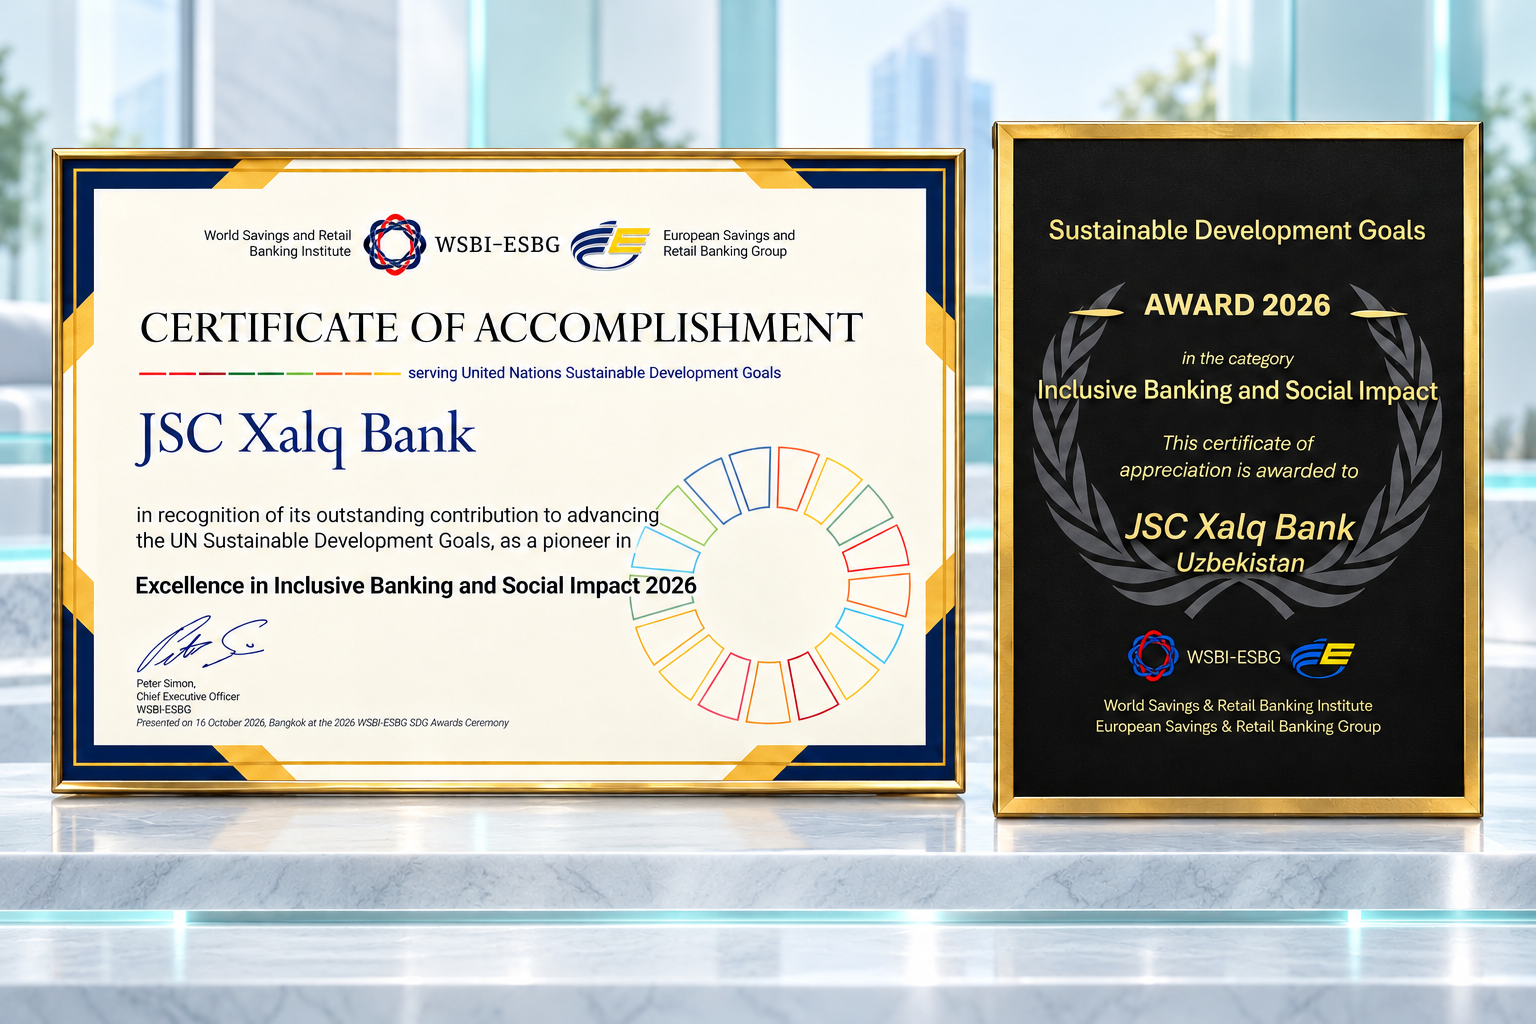Click the "CERTIFICATE OF ACCOMPLISHMENT" heading
1536x1024 pixels.
point(501,328)
